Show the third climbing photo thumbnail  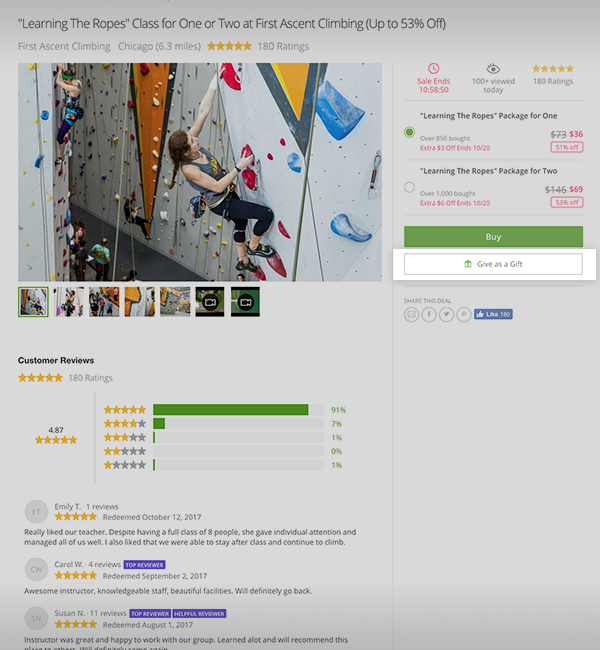click(x=104, y=302)
